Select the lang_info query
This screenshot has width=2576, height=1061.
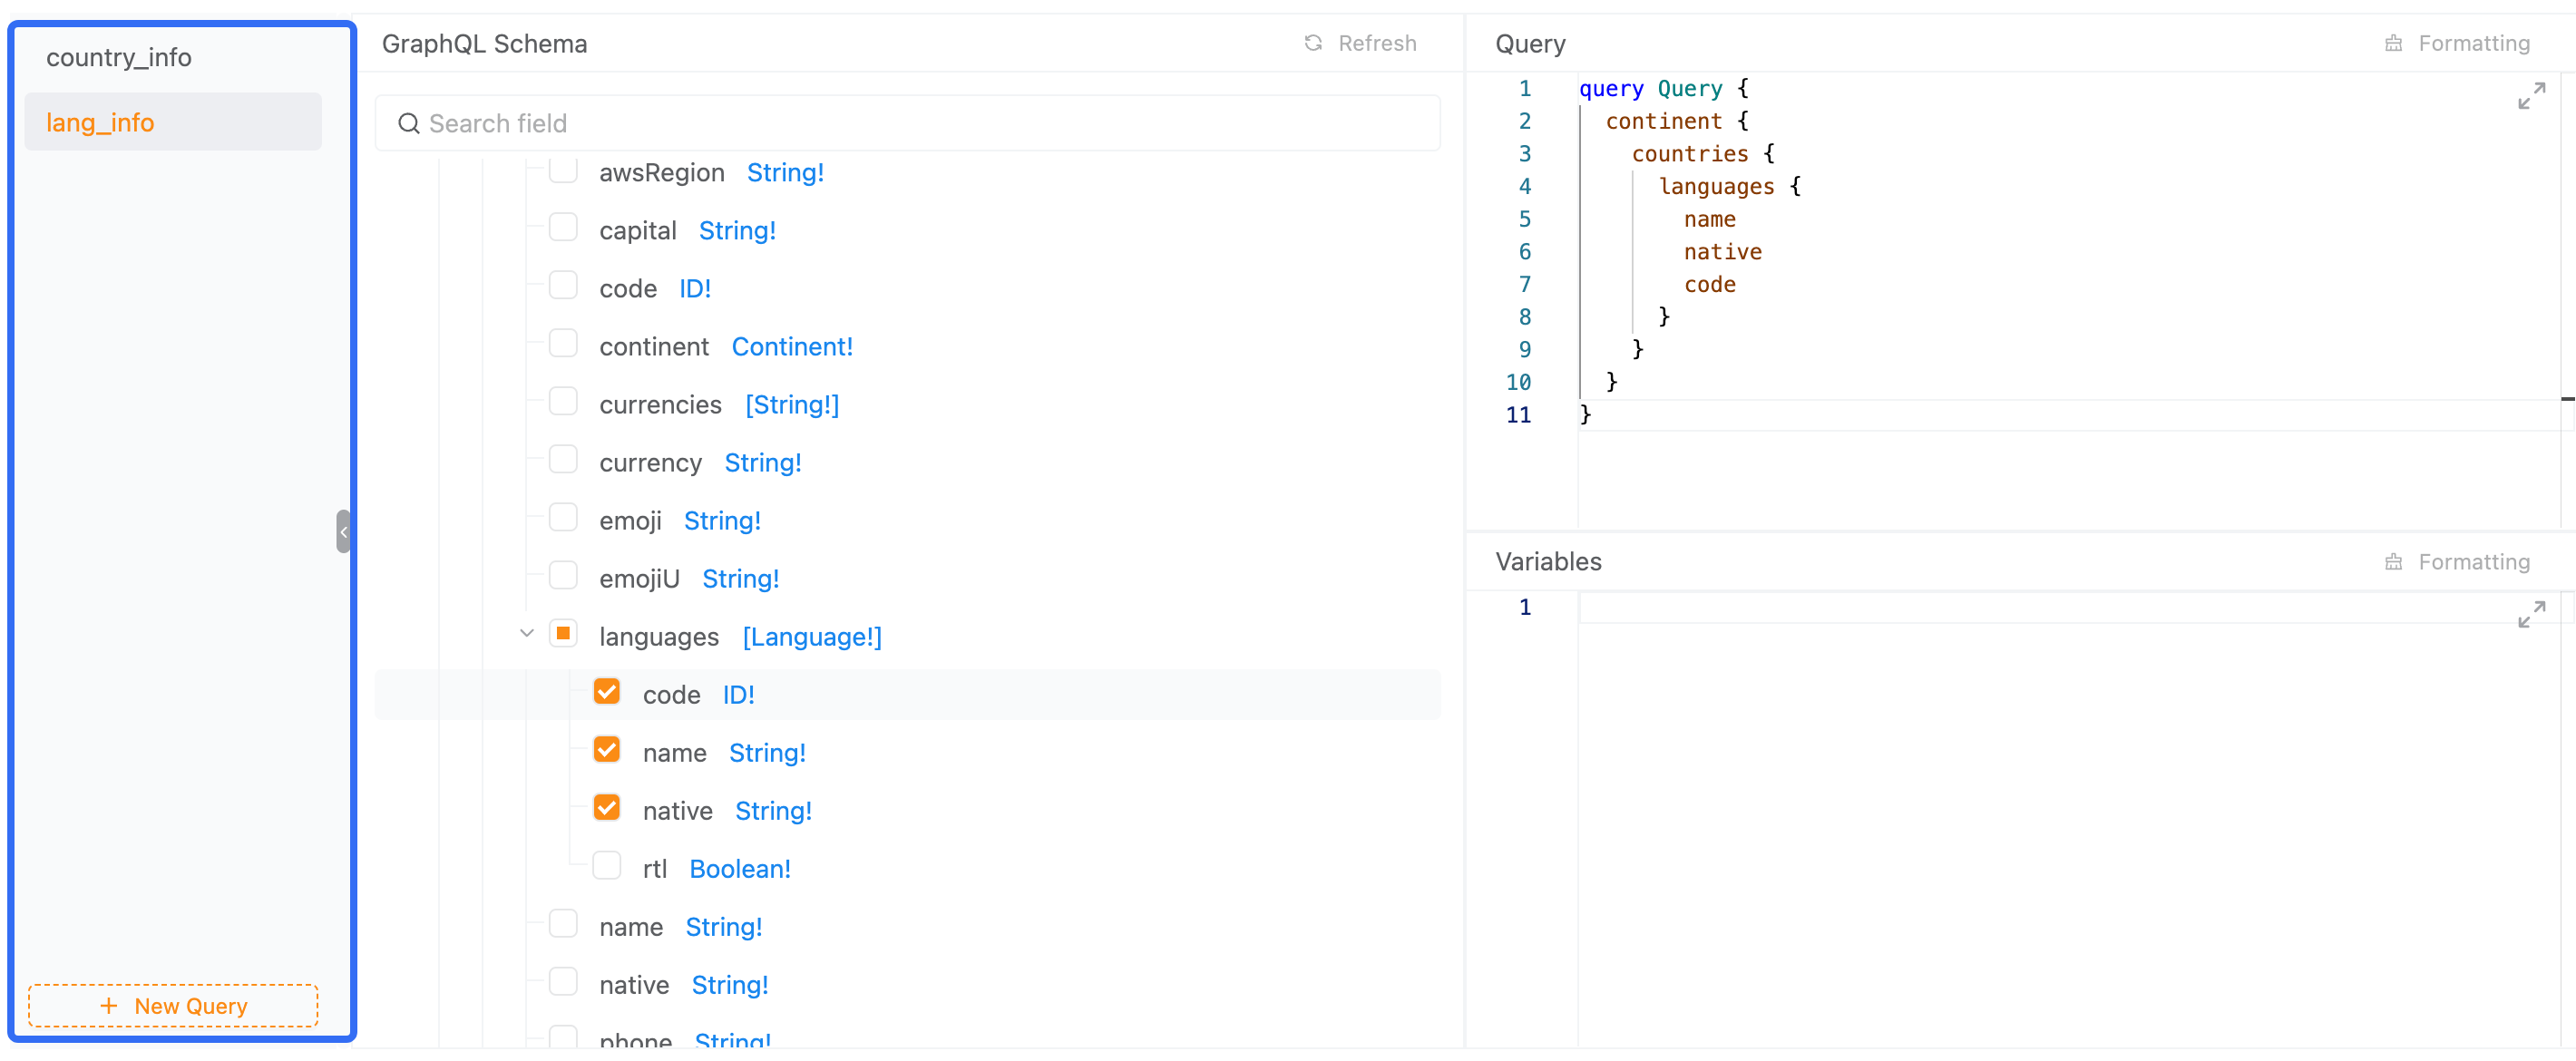tap(173, 122)
